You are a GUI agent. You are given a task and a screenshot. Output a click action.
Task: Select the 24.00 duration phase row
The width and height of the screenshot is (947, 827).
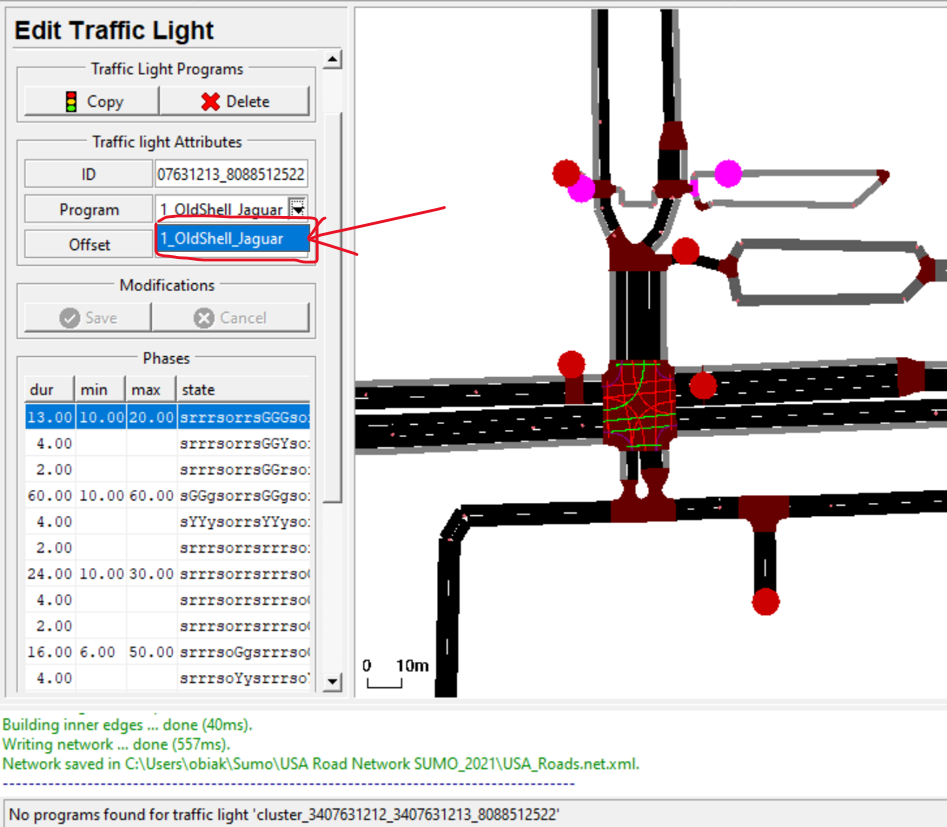click(x=167, y=574)
